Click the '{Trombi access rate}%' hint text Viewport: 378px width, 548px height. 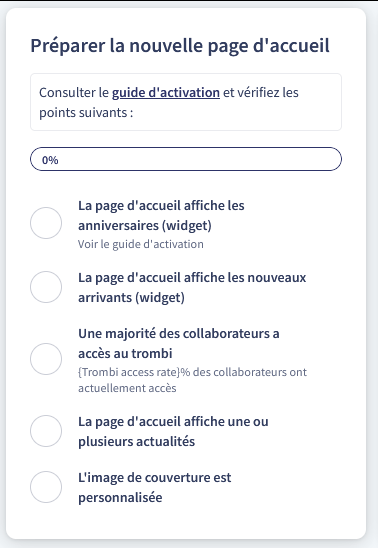click(x=192, y=380)
